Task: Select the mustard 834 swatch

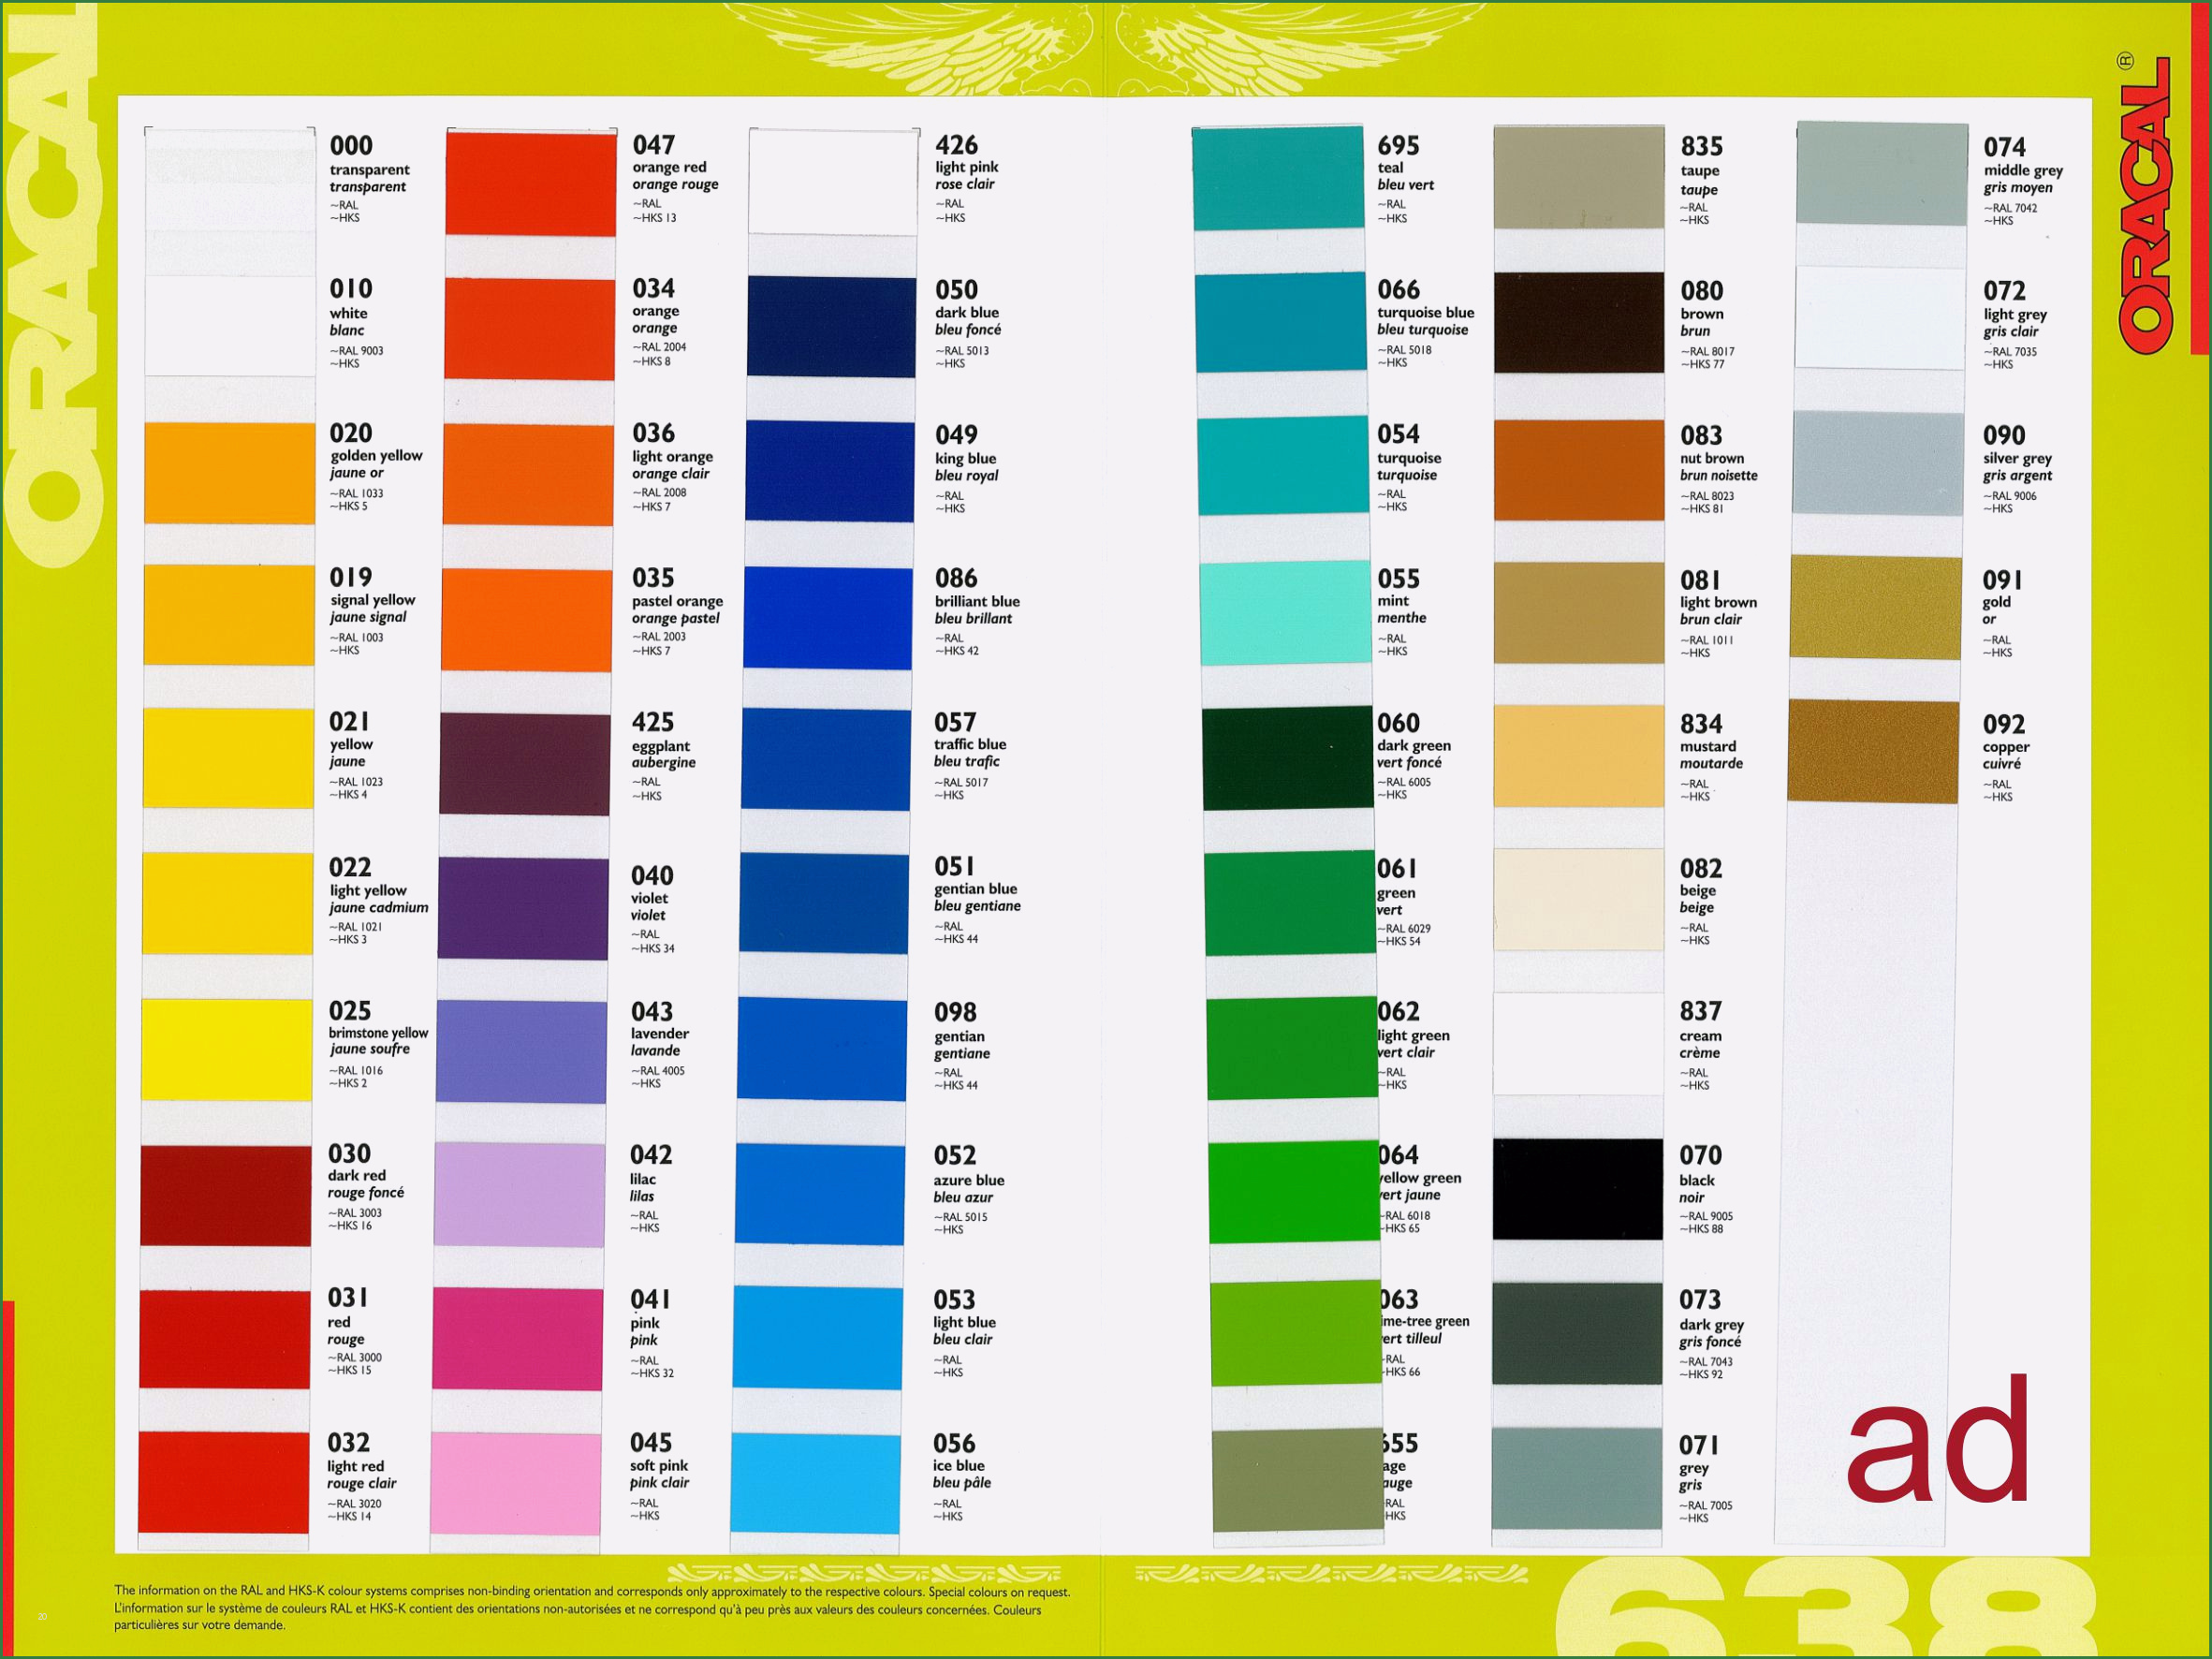Action: click(1578, 756)
